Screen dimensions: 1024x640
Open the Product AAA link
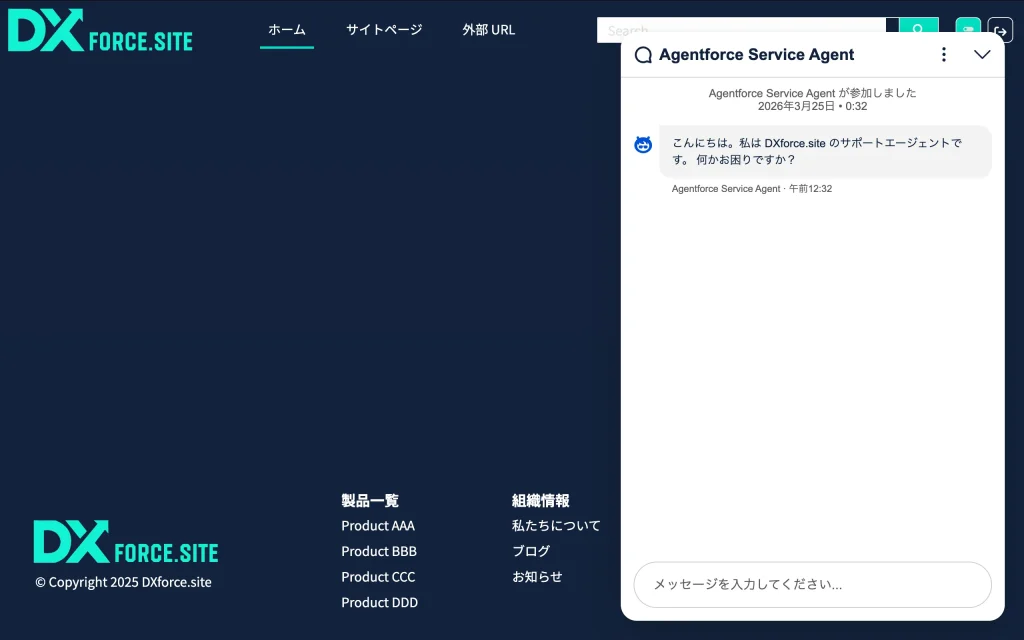pyautogui.click(x=378, y=526)
